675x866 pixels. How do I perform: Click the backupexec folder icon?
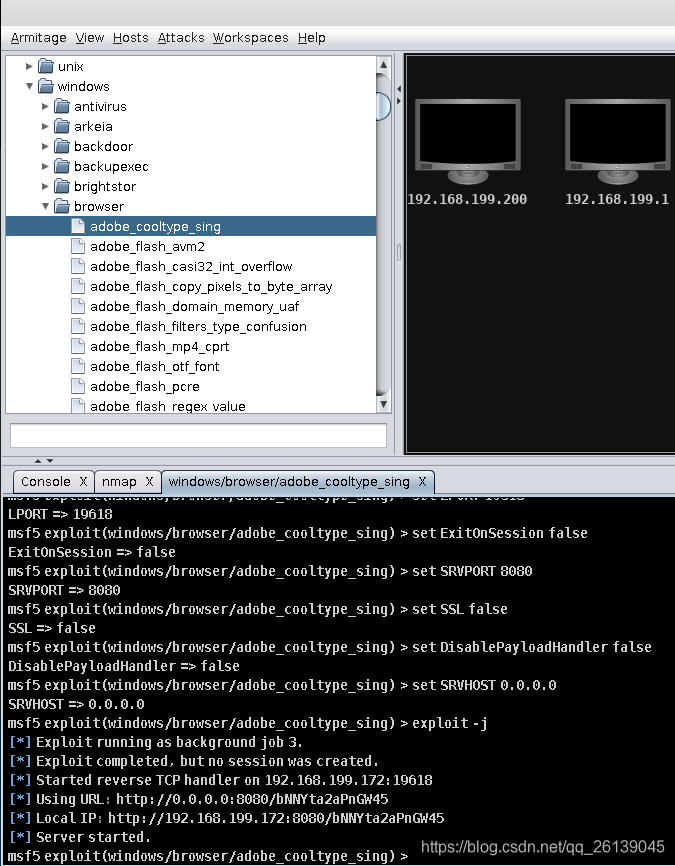(62, 166)
